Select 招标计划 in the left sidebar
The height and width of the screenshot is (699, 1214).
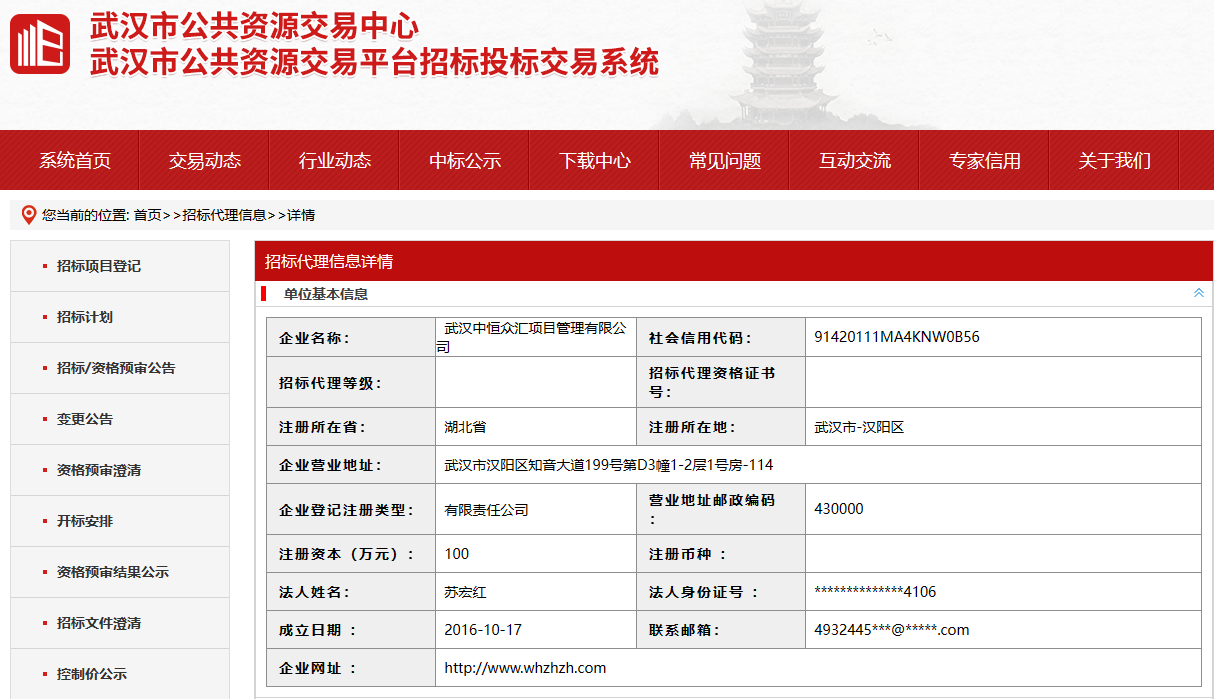click(84, 317)
